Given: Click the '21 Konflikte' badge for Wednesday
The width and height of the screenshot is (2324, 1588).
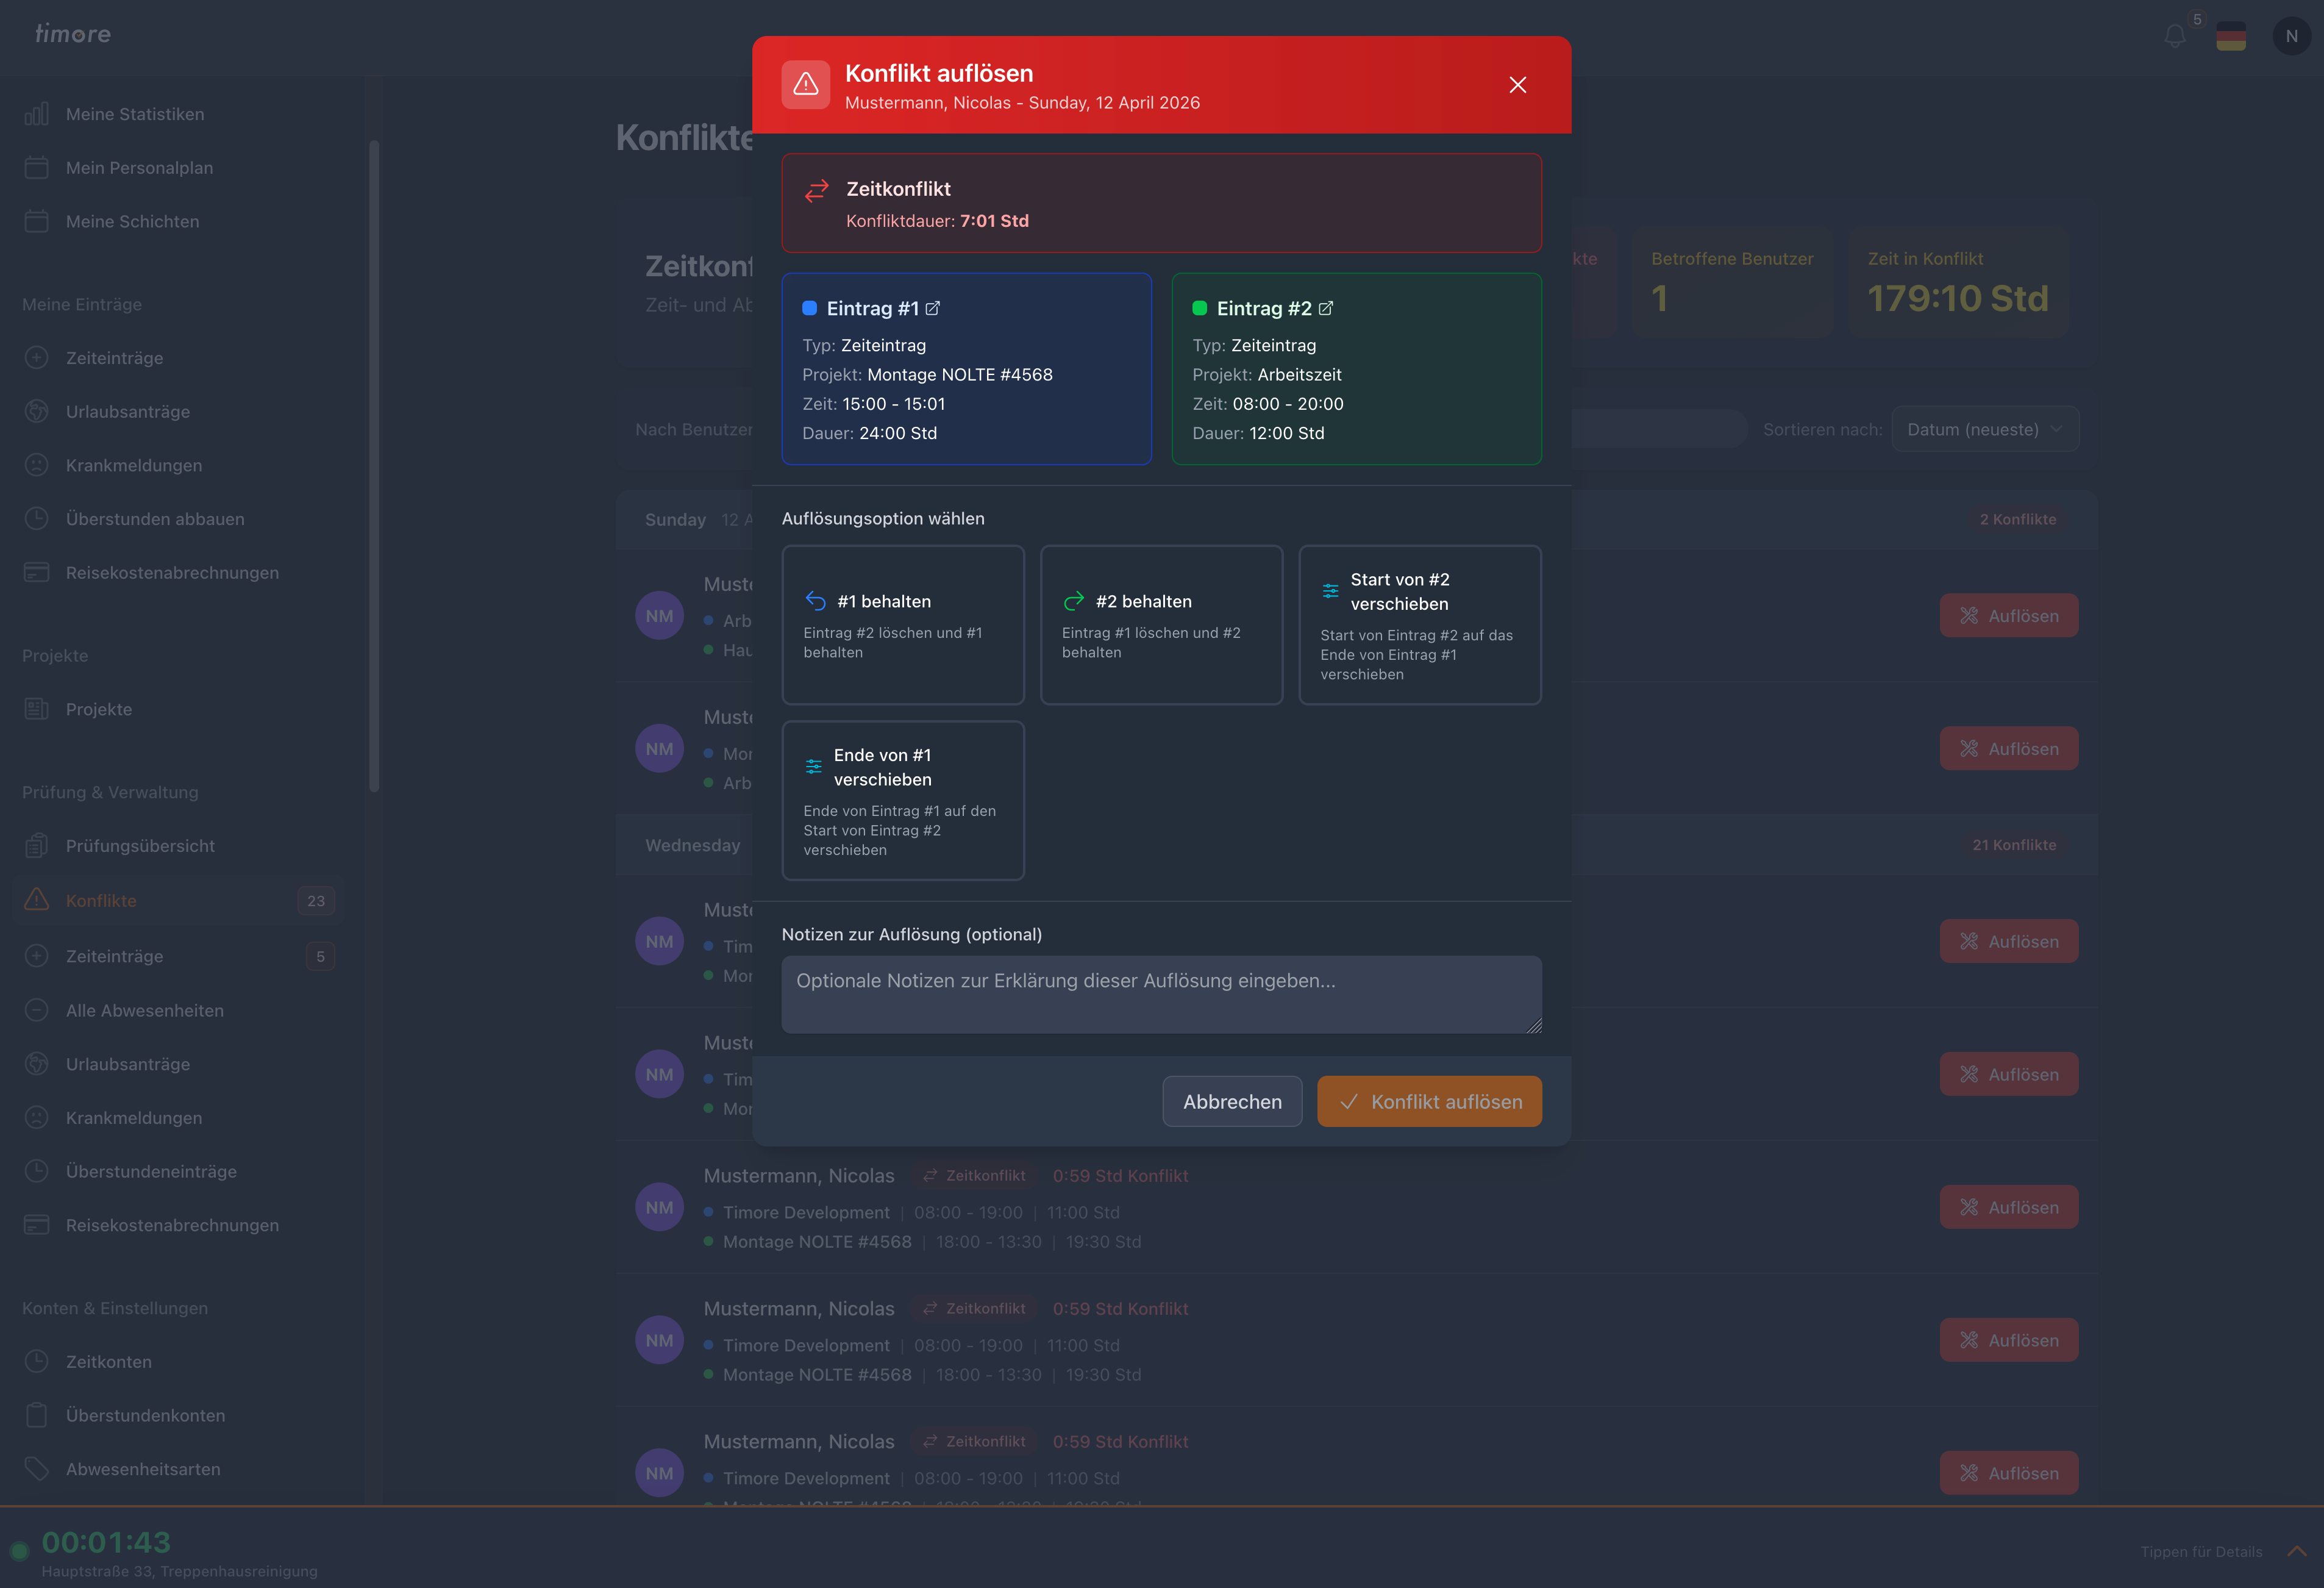Looking at the screenshot, I should pyautogui.click(x=2014, y=845).
